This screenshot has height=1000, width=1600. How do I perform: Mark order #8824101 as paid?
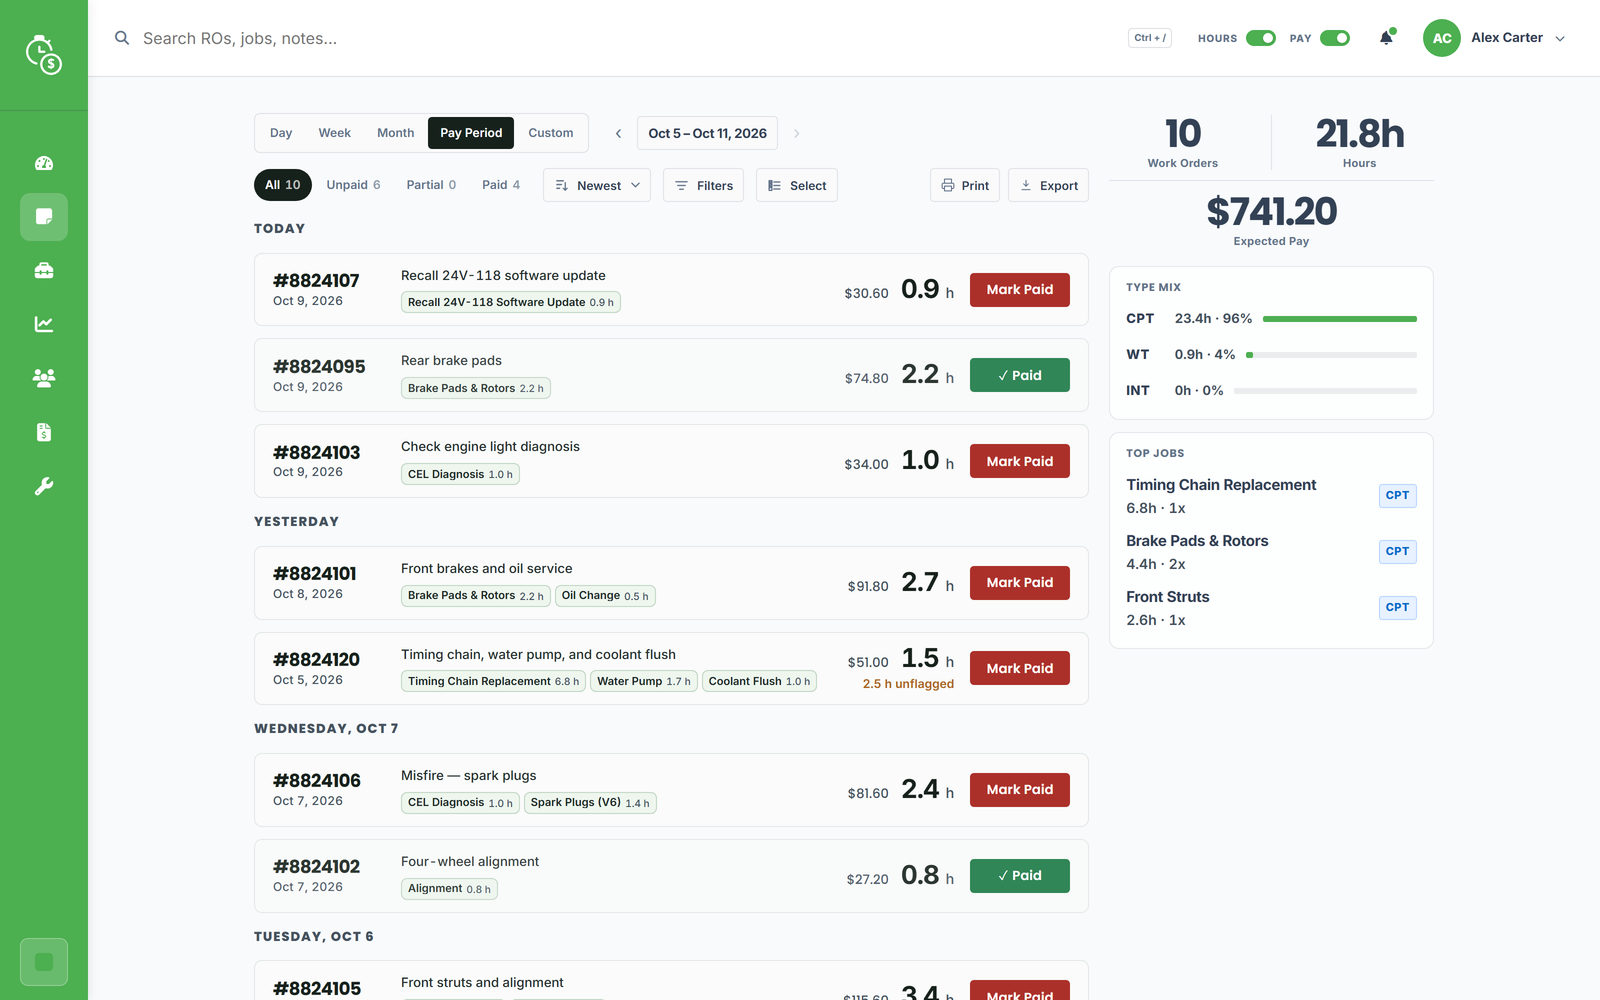coord(1019,583)
